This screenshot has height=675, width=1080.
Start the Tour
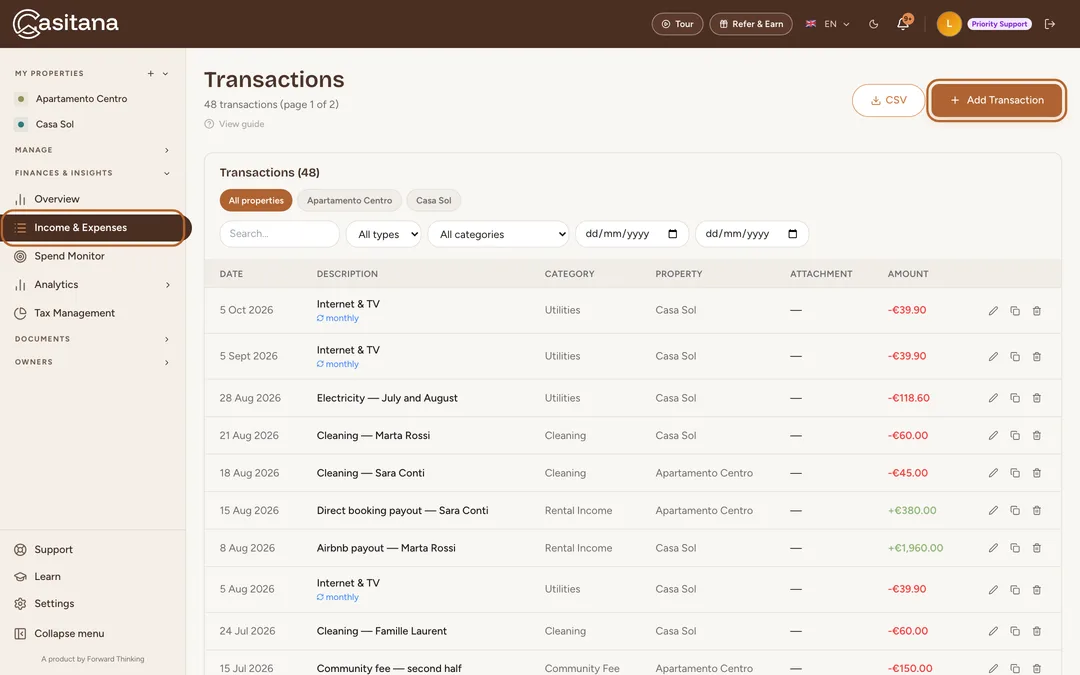coord(677,24)
